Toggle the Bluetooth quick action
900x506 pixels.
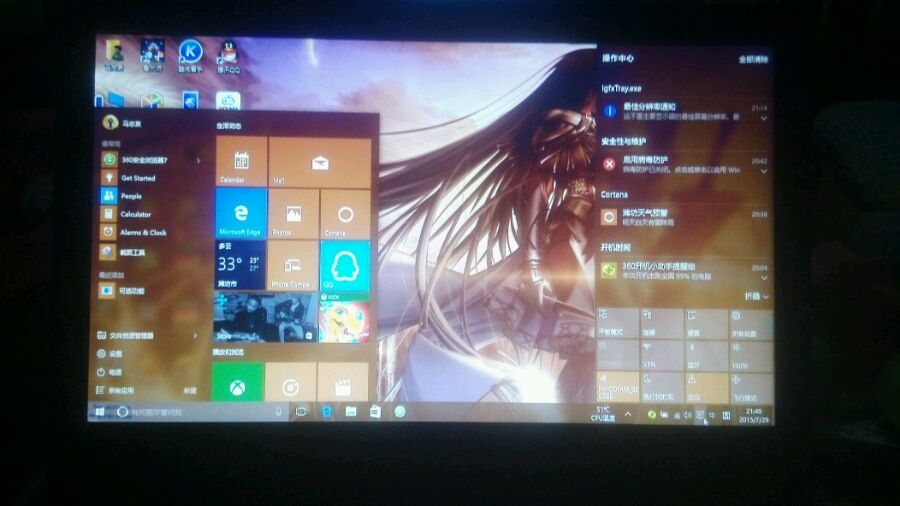(x=707, y=356)
